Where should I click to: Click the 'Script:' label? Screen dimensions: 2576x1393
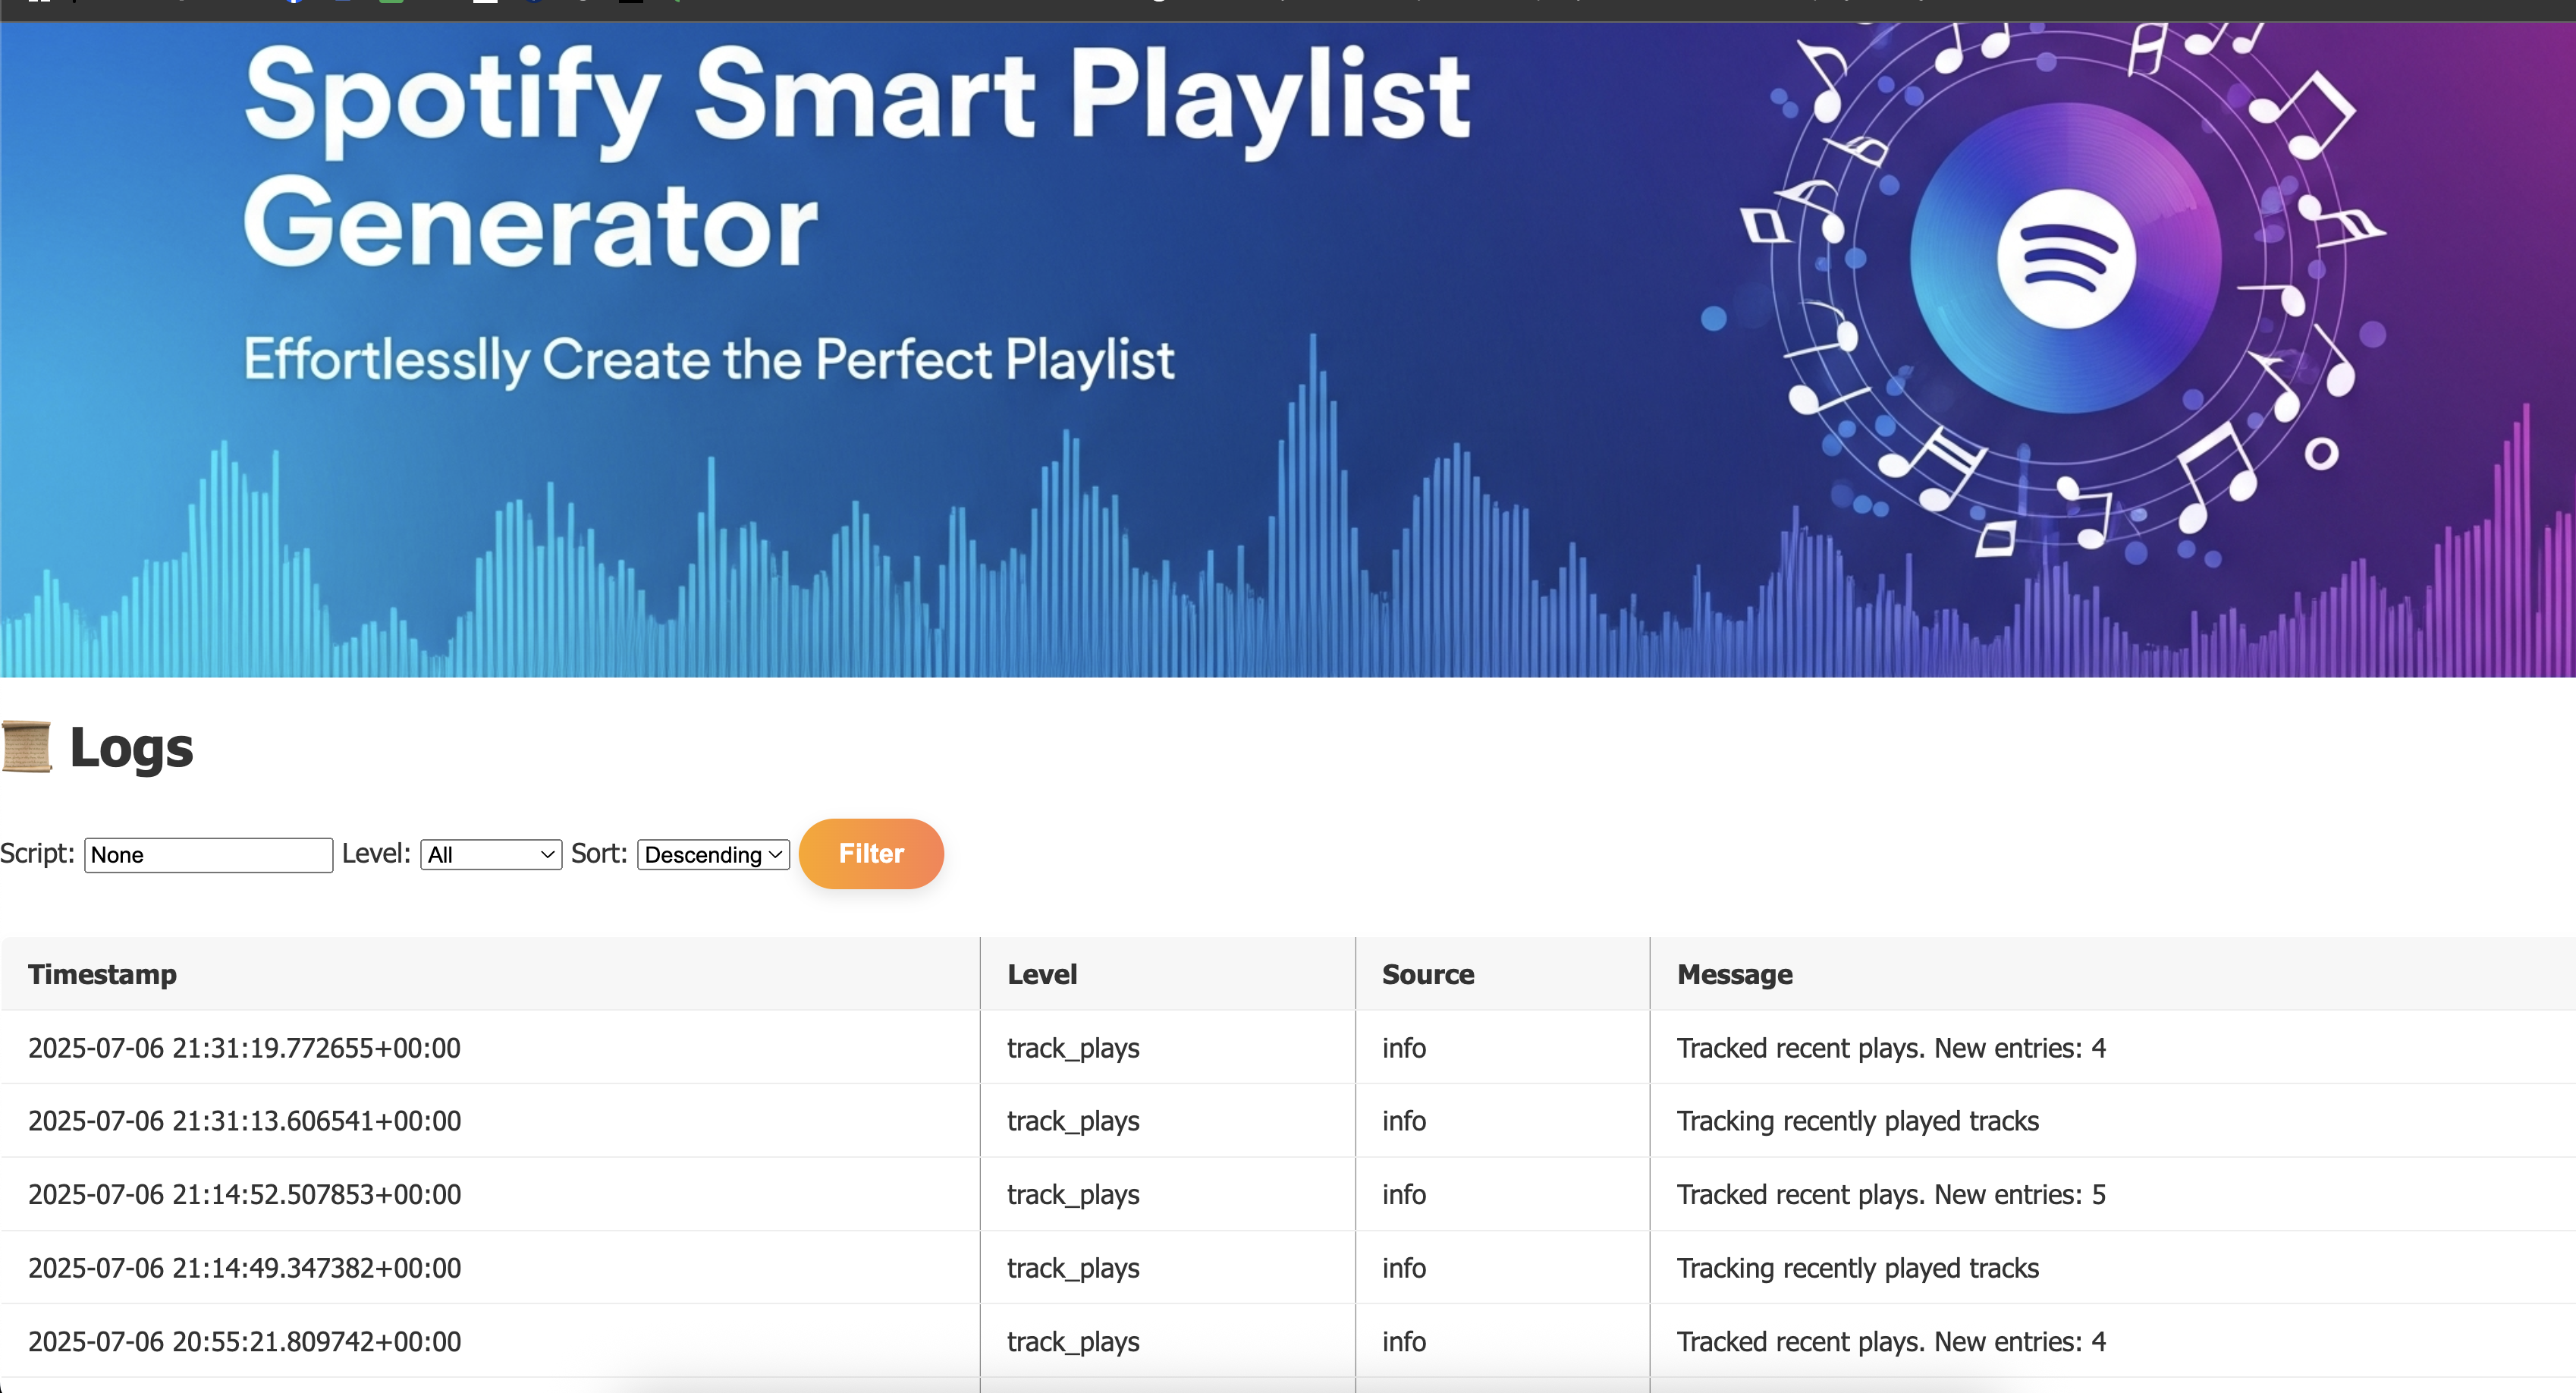pos(37,854)
